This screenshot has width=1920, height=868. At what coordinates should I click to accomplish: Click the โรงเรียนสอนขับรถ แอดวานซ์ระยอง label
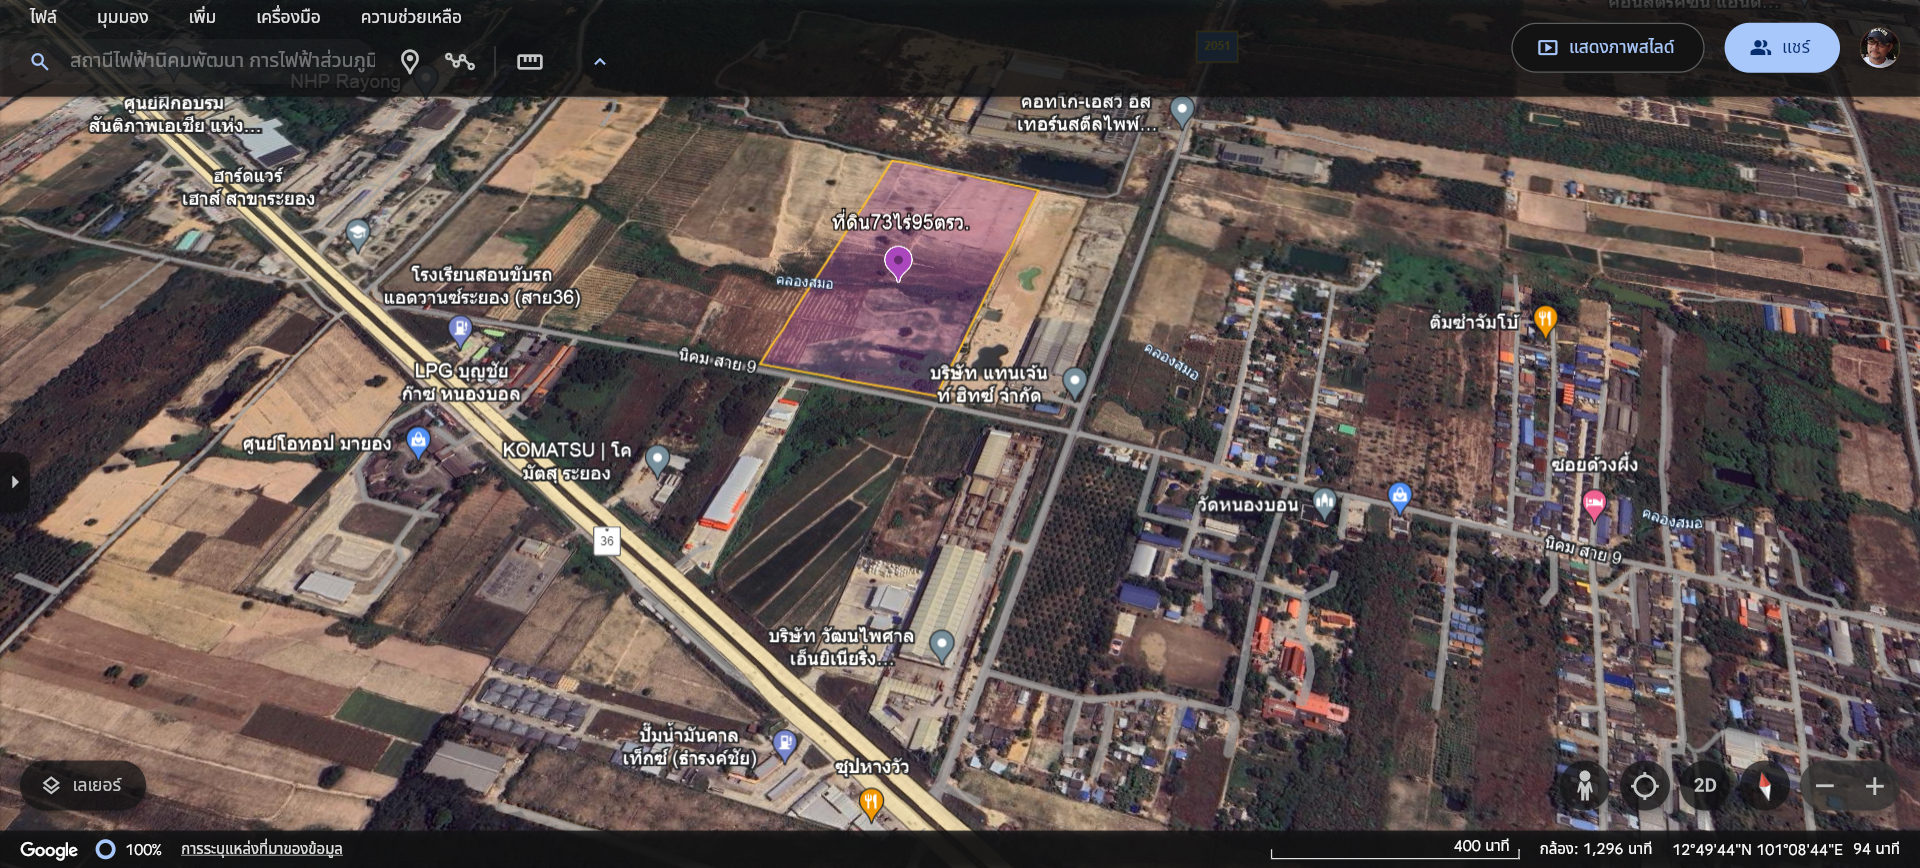click(x=482, y=286)
